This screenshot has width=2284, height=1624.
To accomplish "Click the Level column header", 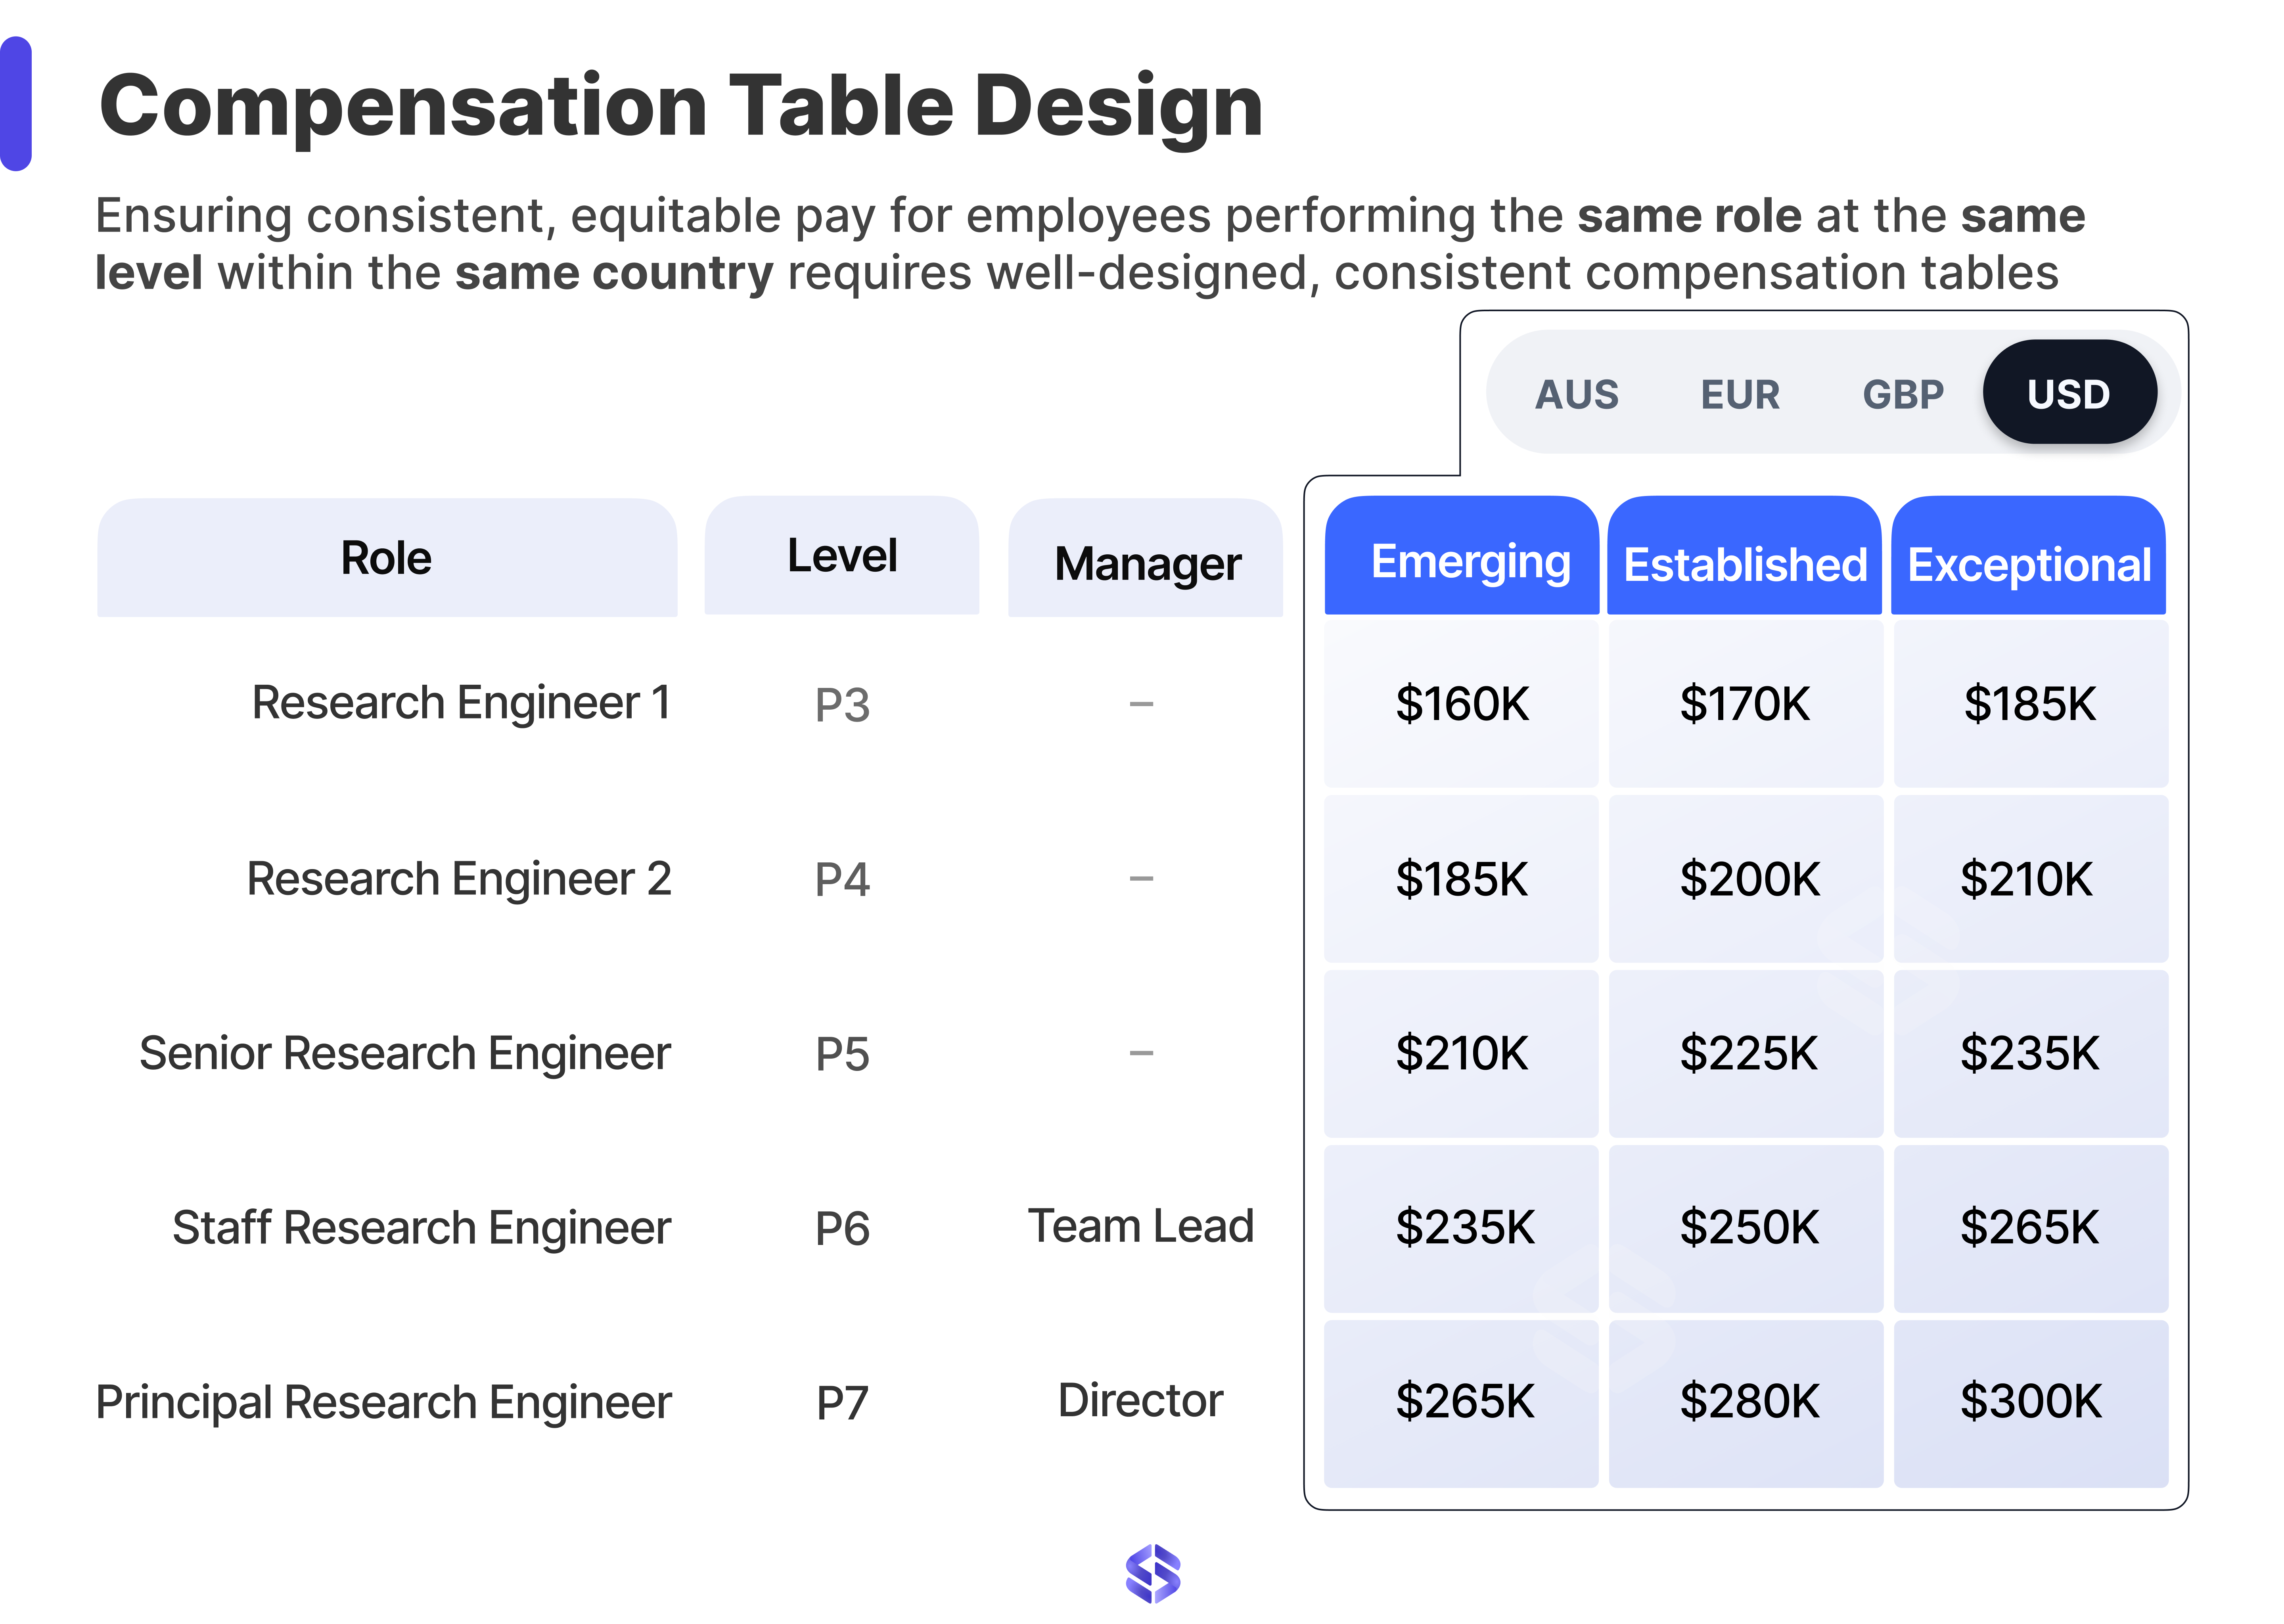I will point(841,557).
